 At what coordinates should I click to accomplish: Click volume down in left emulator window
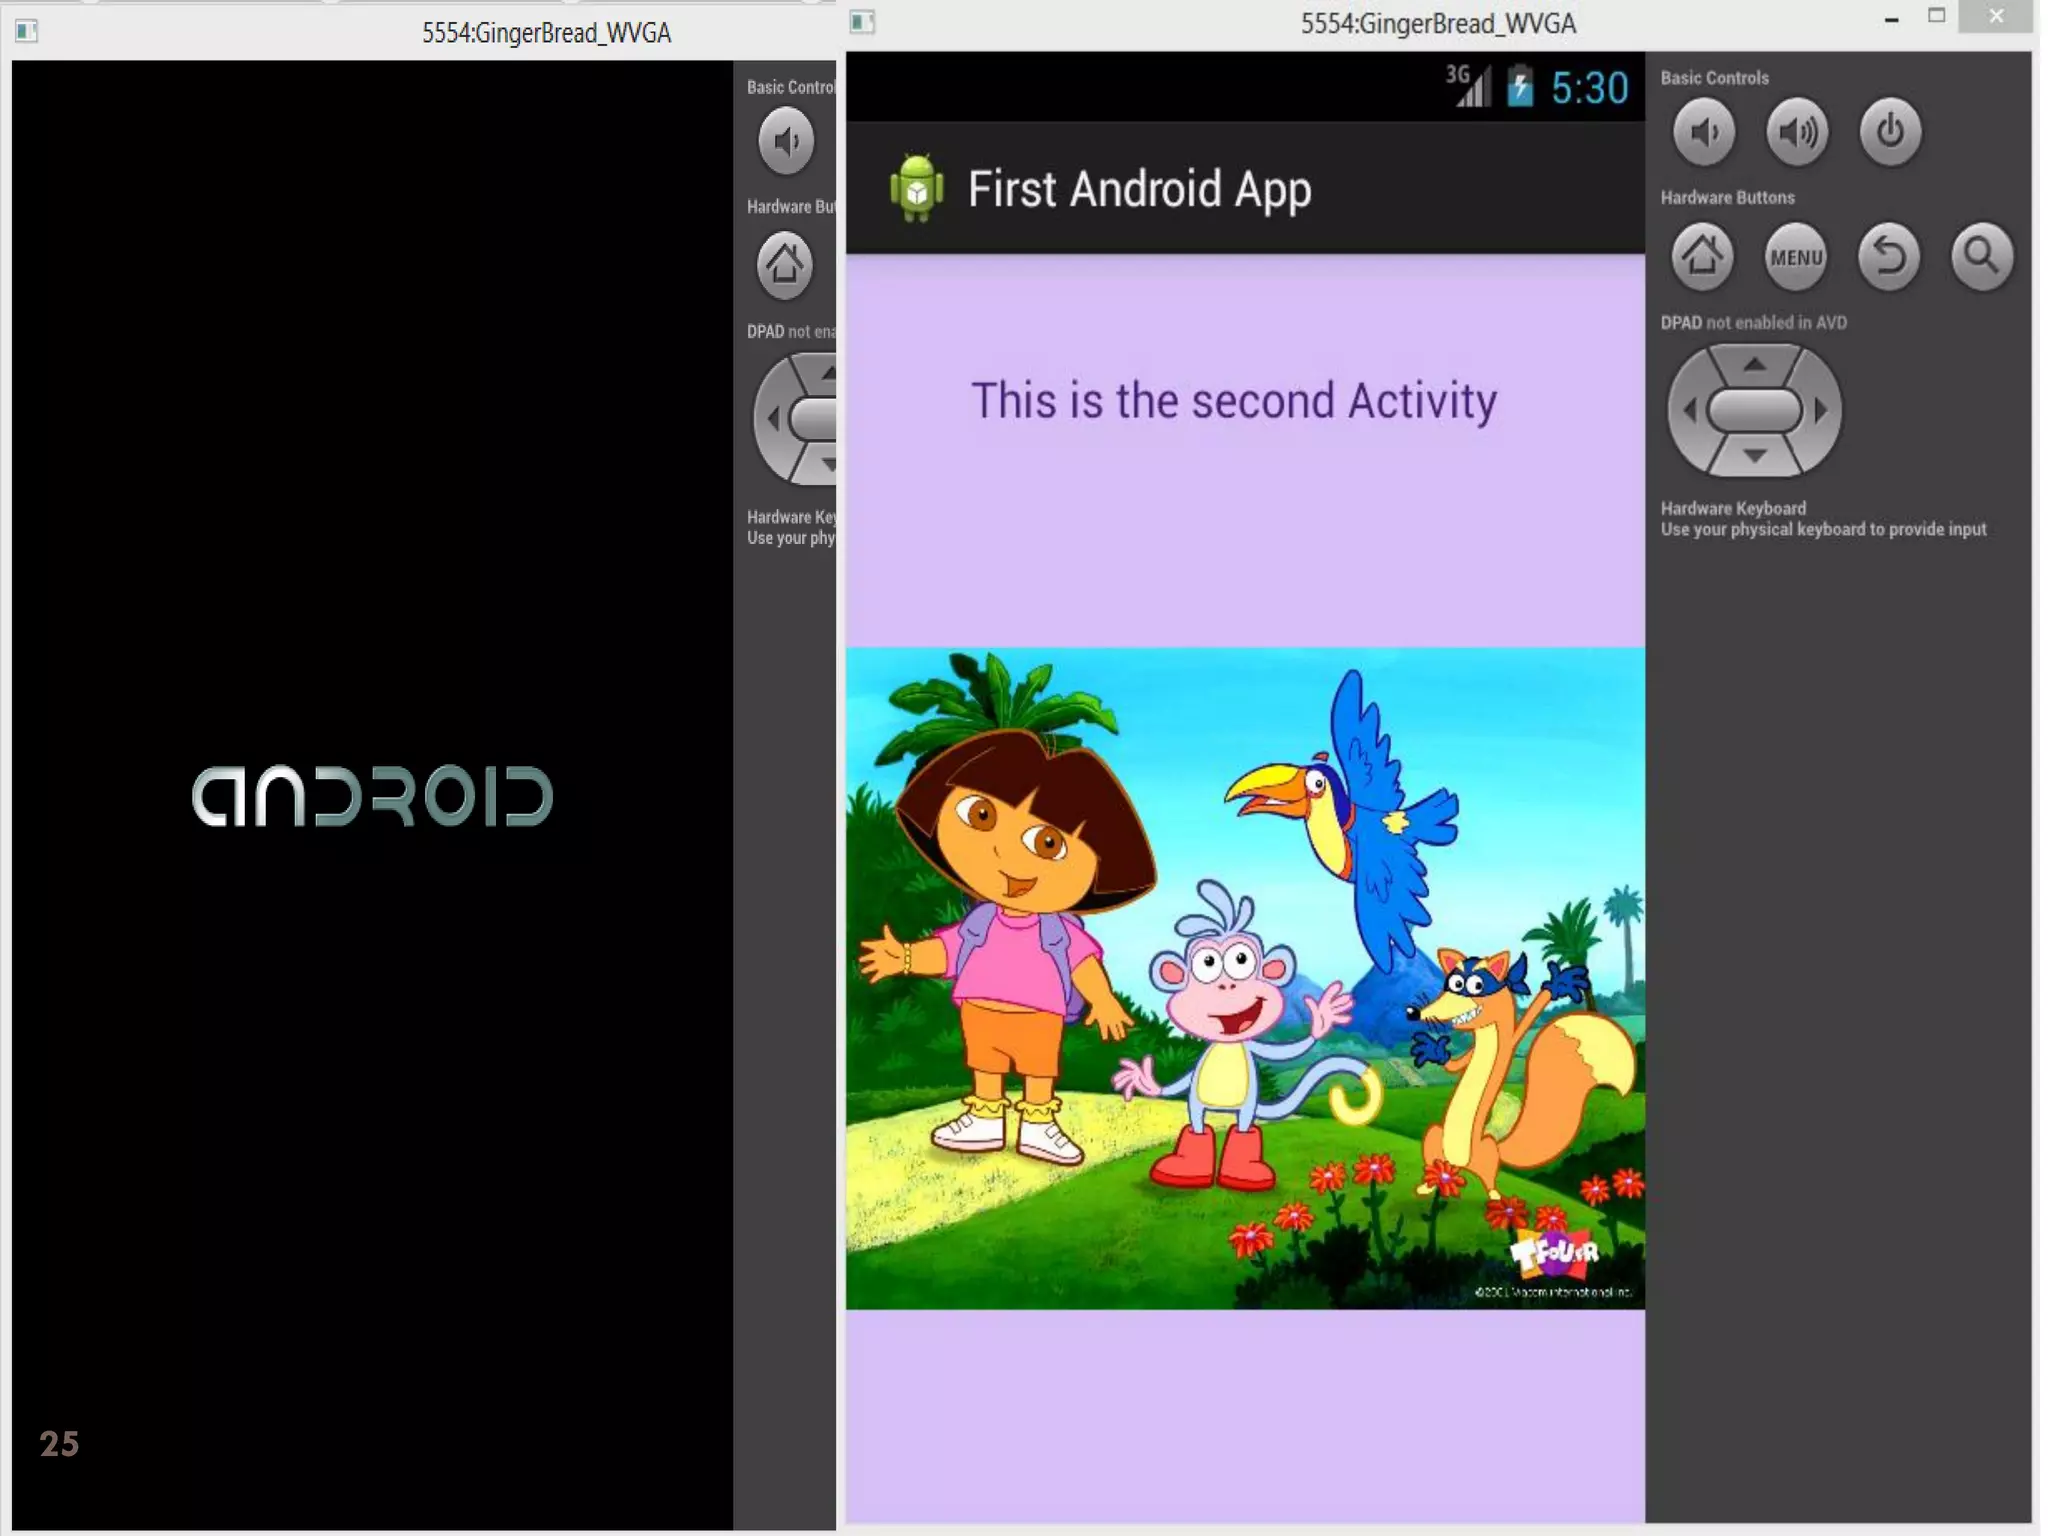pos(786,141)
